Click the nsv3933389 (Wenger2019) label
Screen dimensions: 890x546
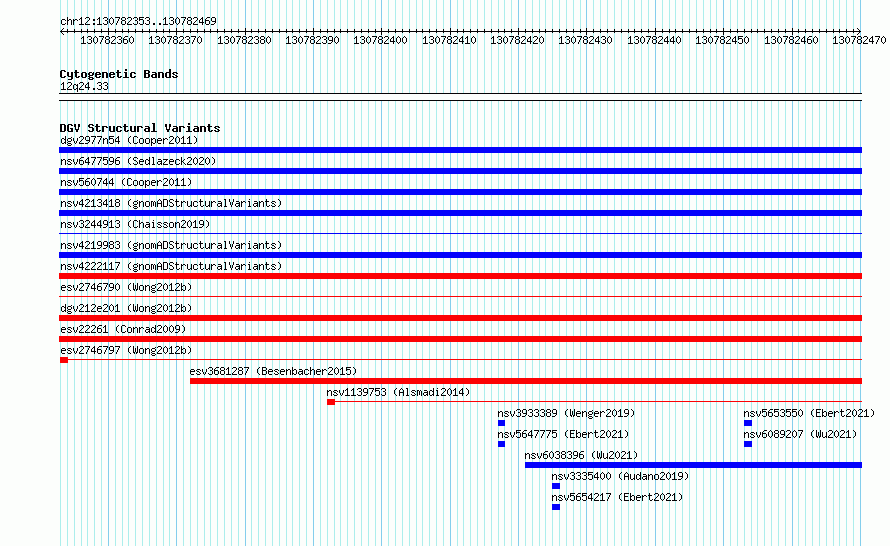tap(566, 413)
